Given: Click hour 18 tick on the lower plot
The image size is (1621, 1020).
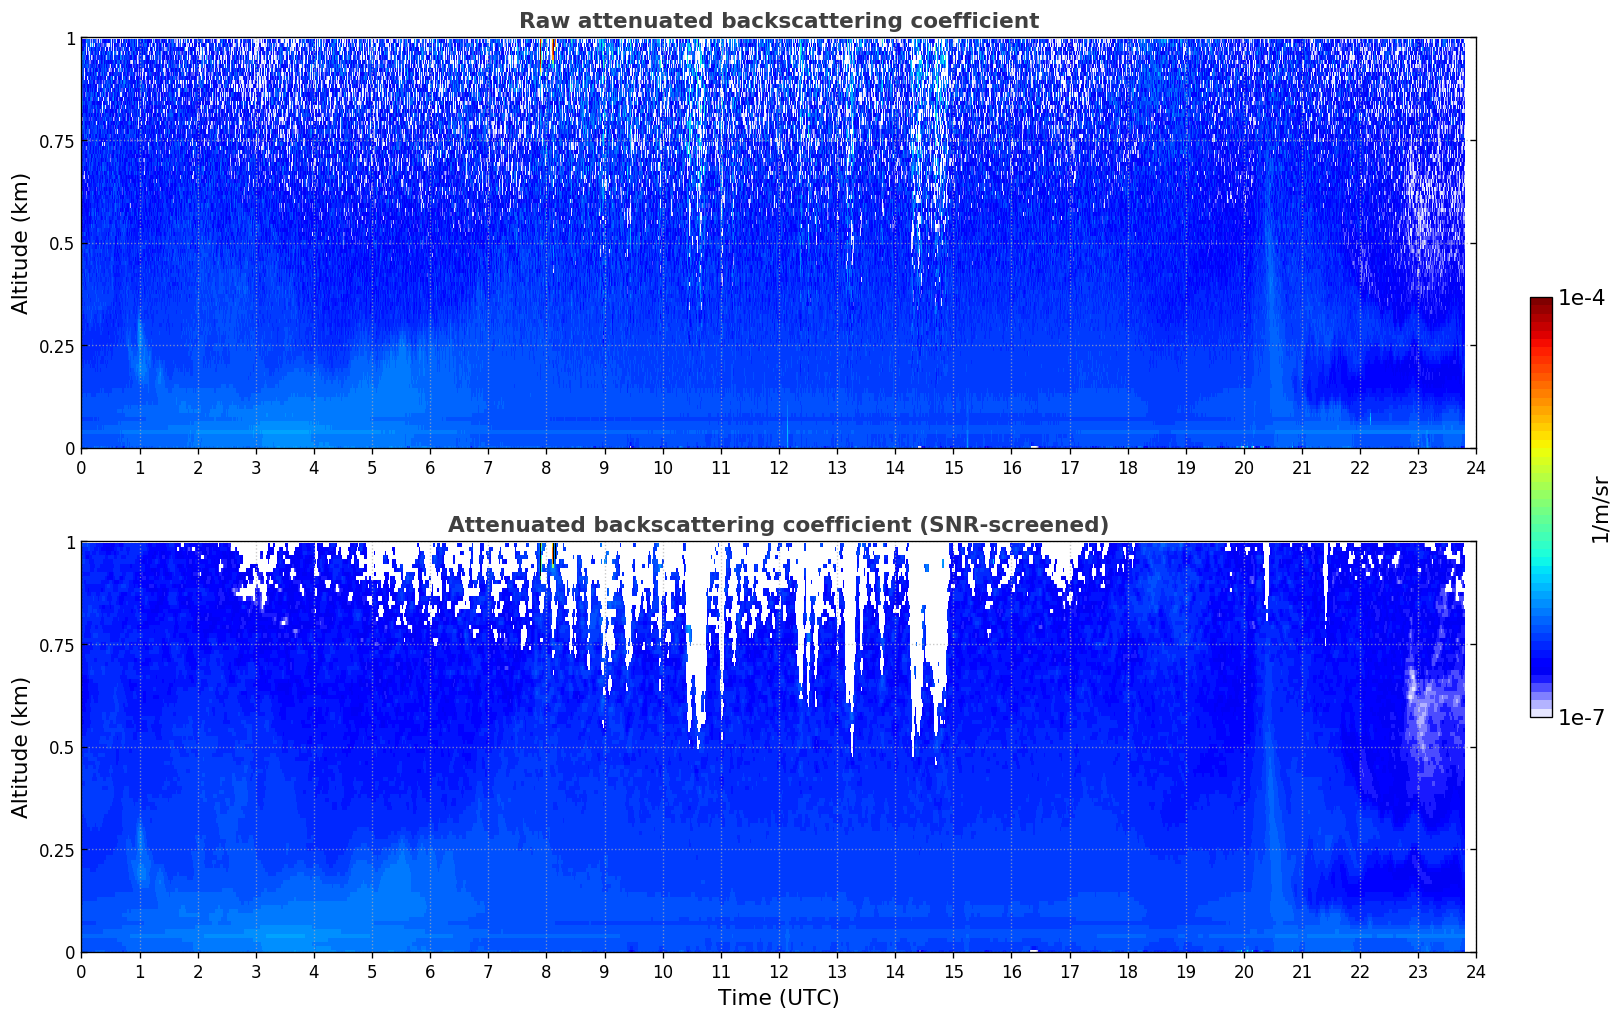Looking at the screenshot, I should click(1127, 971).
